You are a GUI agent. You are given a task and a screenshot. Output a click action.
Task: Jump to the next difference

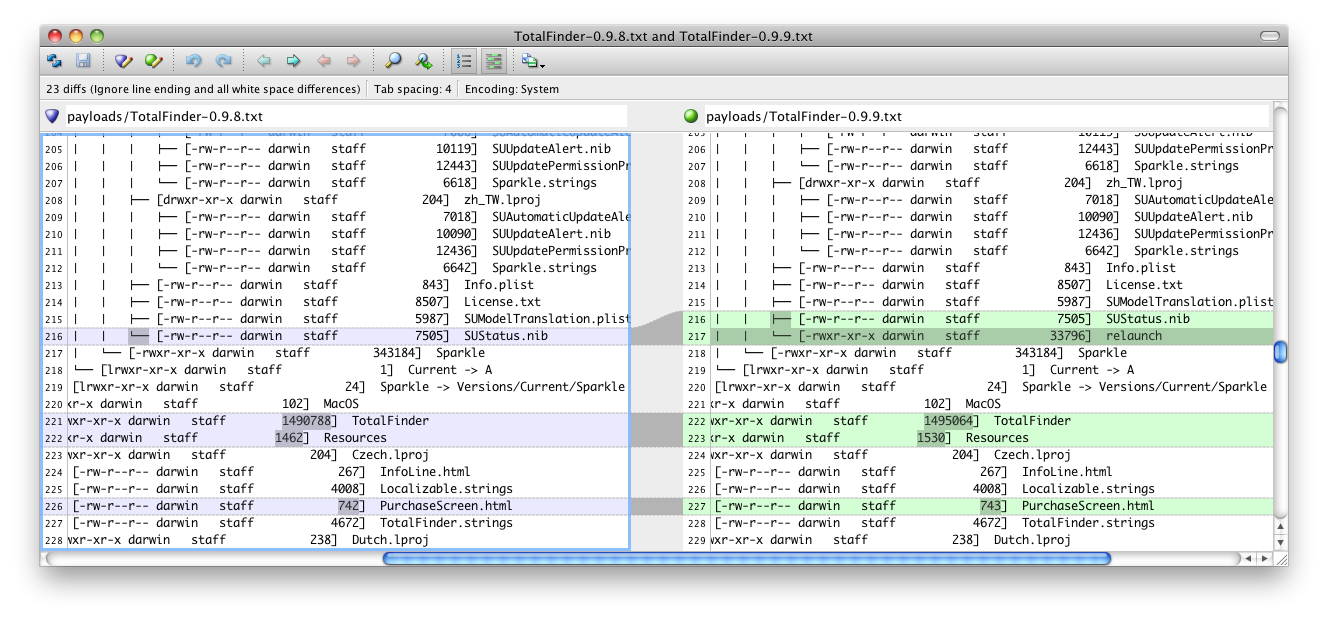(291, 60)
